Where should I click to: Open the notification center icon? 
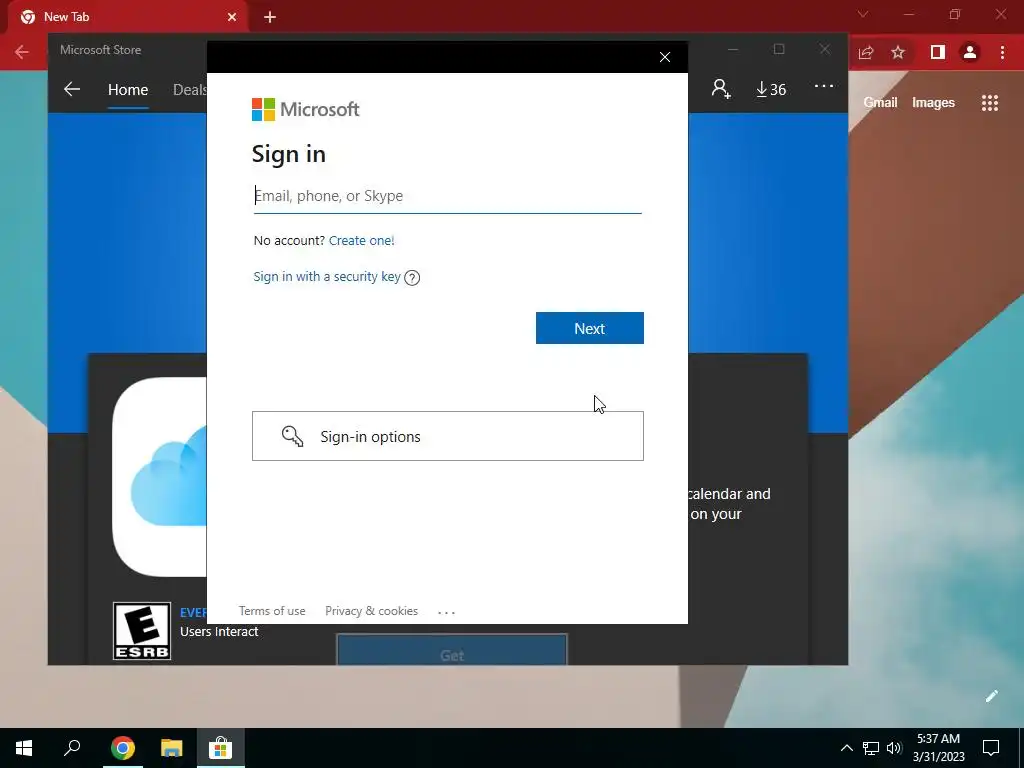click(991, 748)
